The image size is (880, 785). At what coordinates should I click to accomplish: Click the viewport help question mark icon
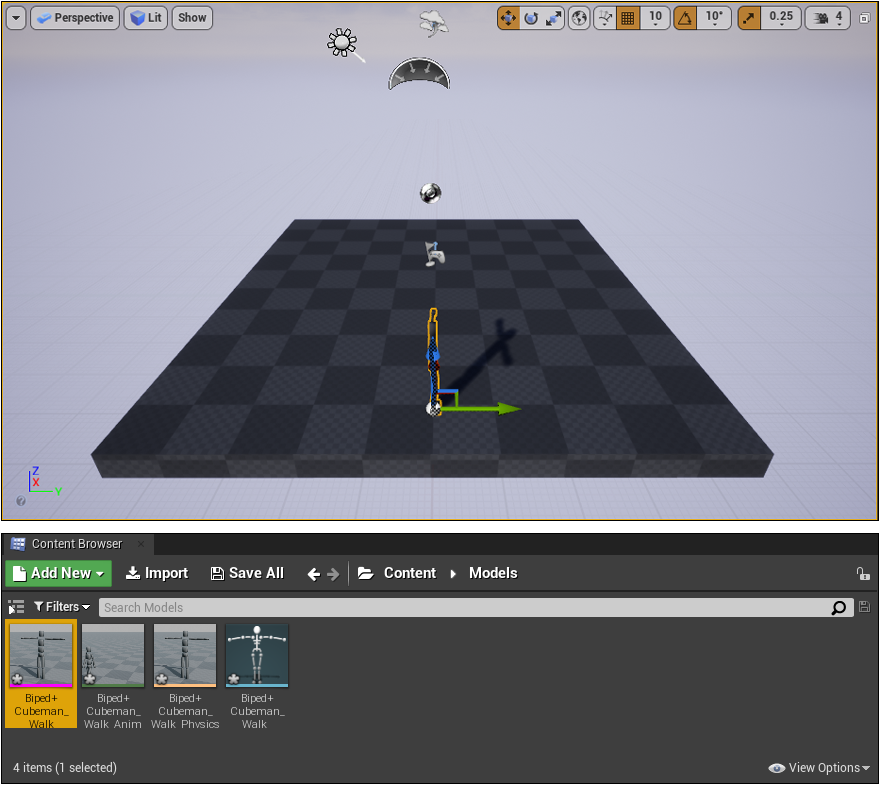(21, 501)
